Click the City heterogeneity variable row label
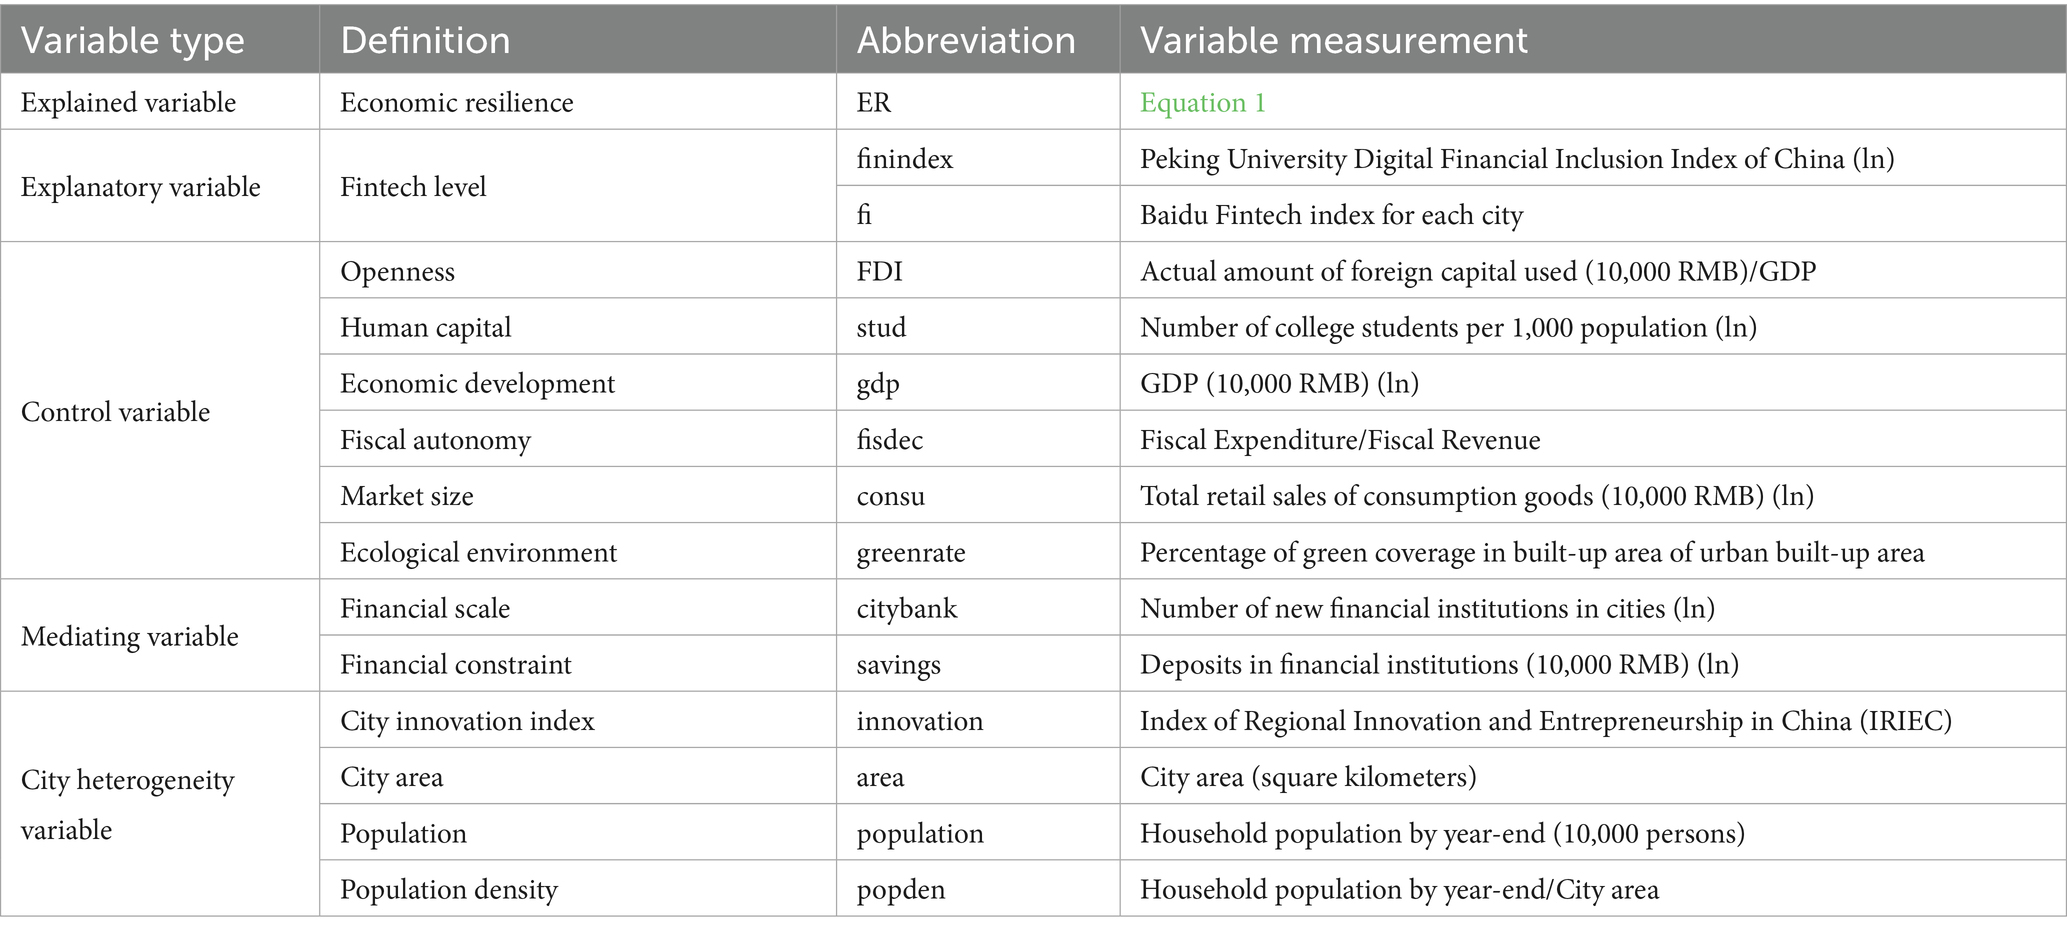 (127, 804)
